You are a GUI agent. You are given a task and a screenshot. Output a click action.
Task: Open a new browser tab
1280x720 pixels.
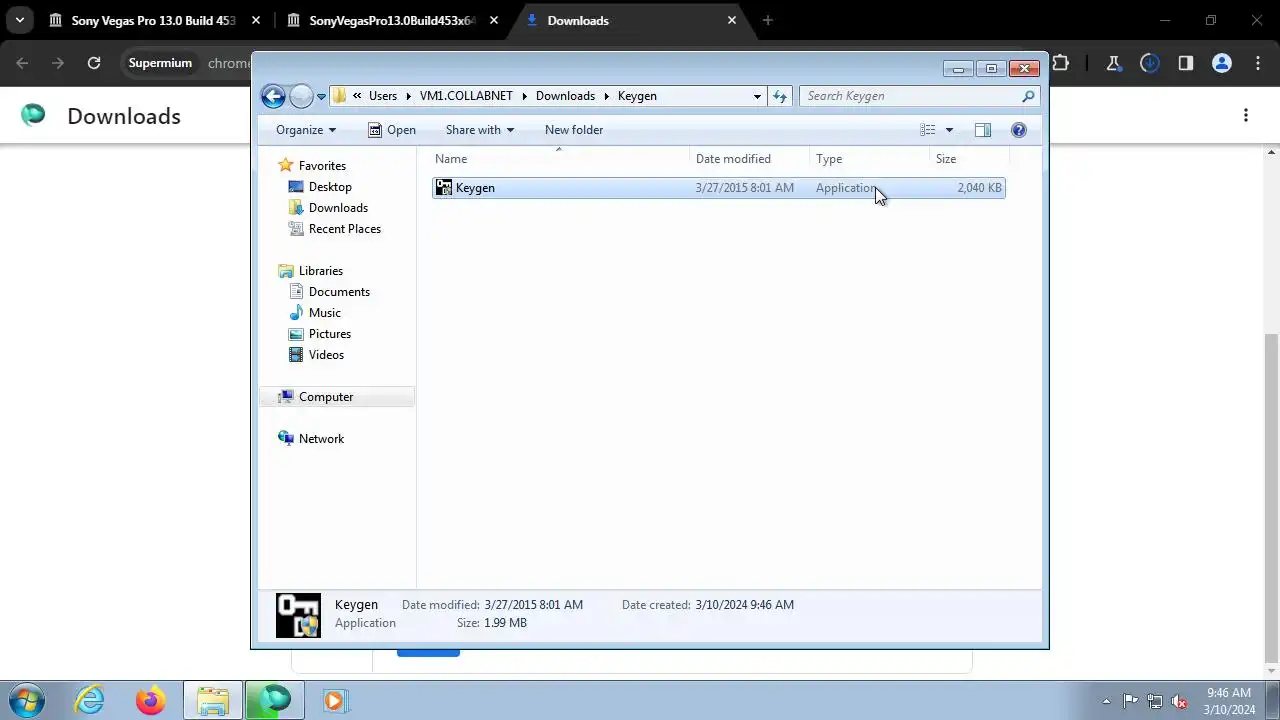pyautogui.click(x=768, y=20)
